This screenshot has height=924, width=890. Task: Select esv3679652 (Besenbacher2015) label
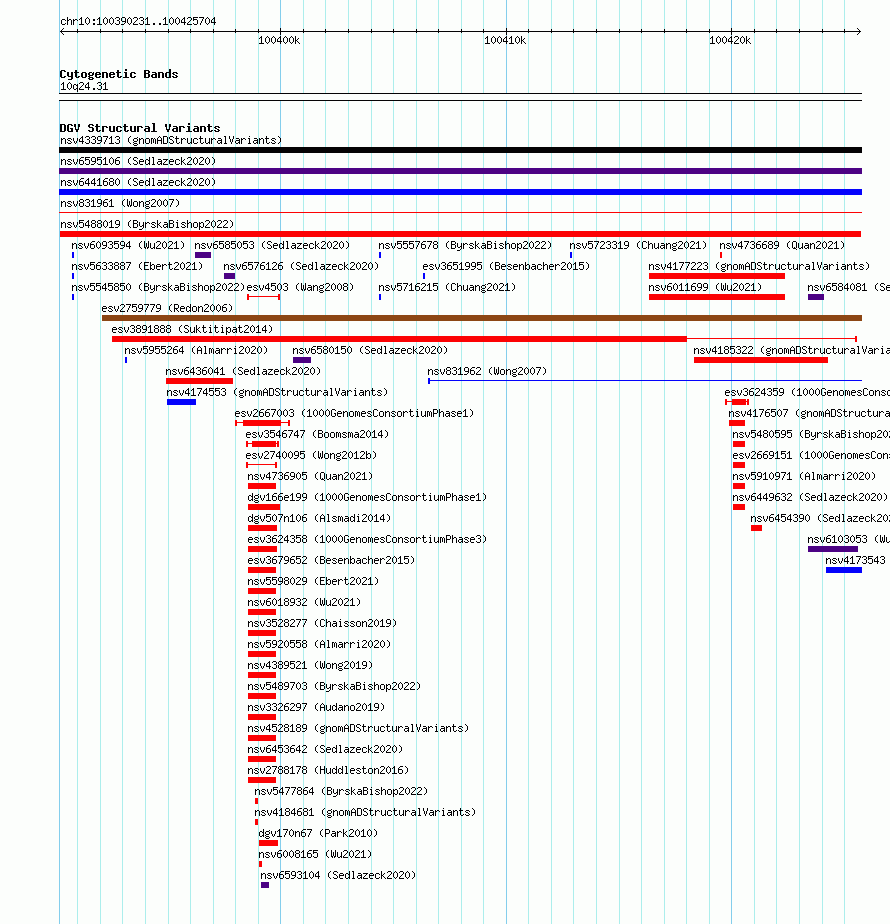tap(331, 560)
